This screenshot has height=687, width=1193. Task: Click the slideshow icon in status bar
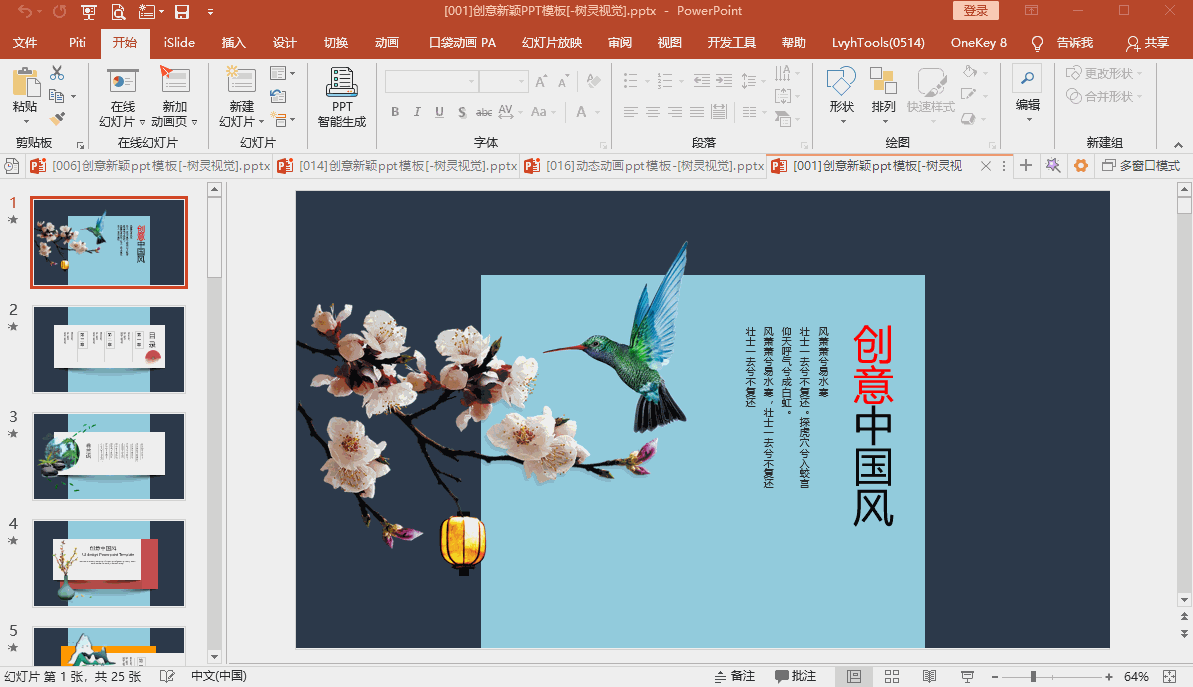[x=967, y=676]
